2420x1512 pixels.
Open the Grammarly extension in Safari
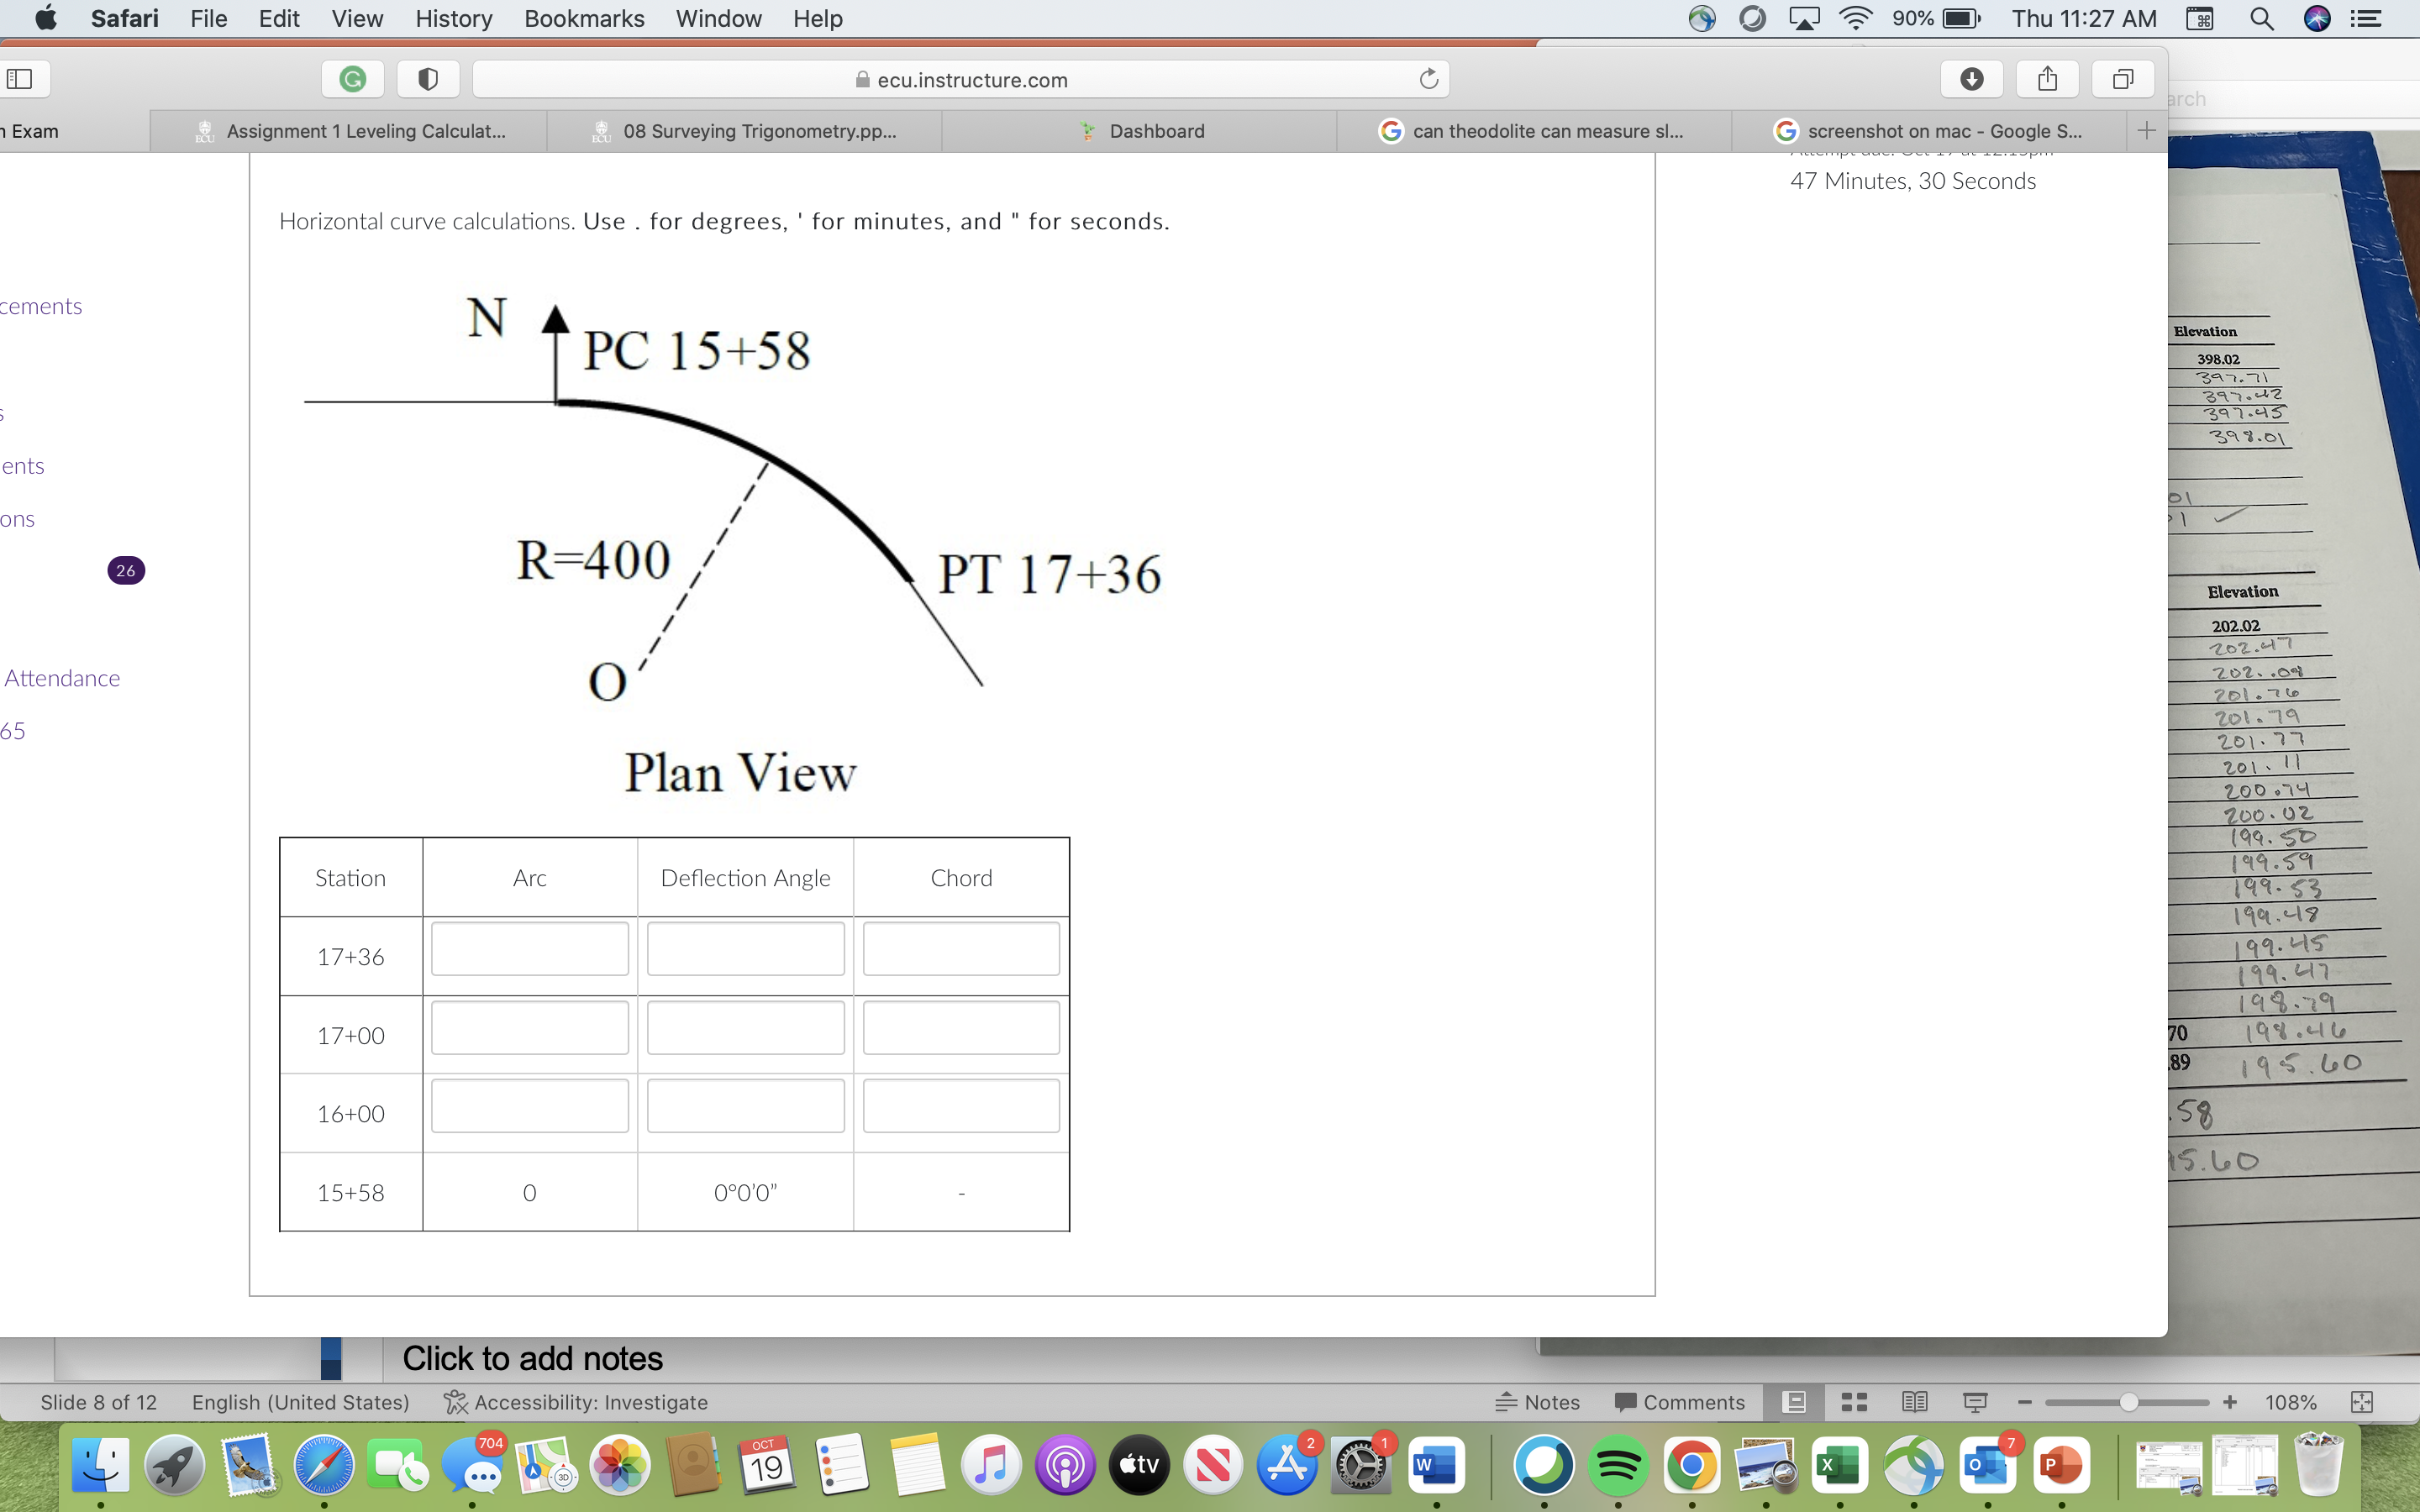click(351, 79)
